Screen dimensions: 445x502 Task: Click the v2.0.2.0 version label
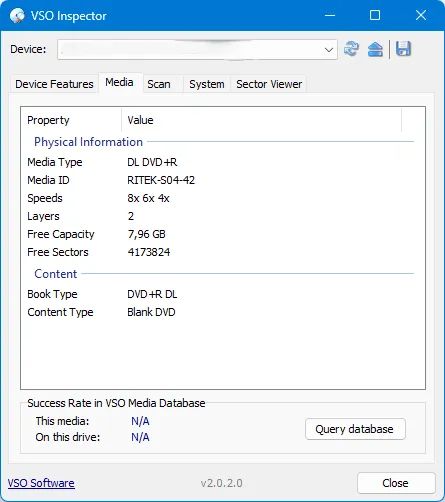click(222, 483)
